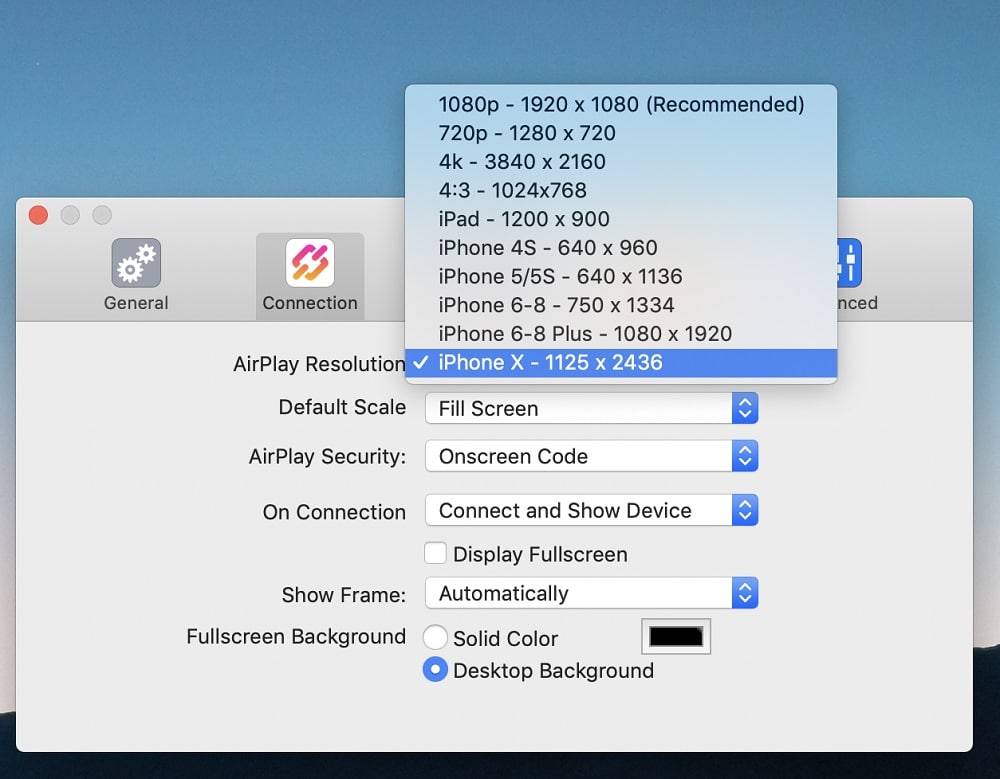The width and height of the screenshot is (1000, 779).
Task: Choose 1080p - 1920 x 1080 (Recommended)
Action: [621, 104]
